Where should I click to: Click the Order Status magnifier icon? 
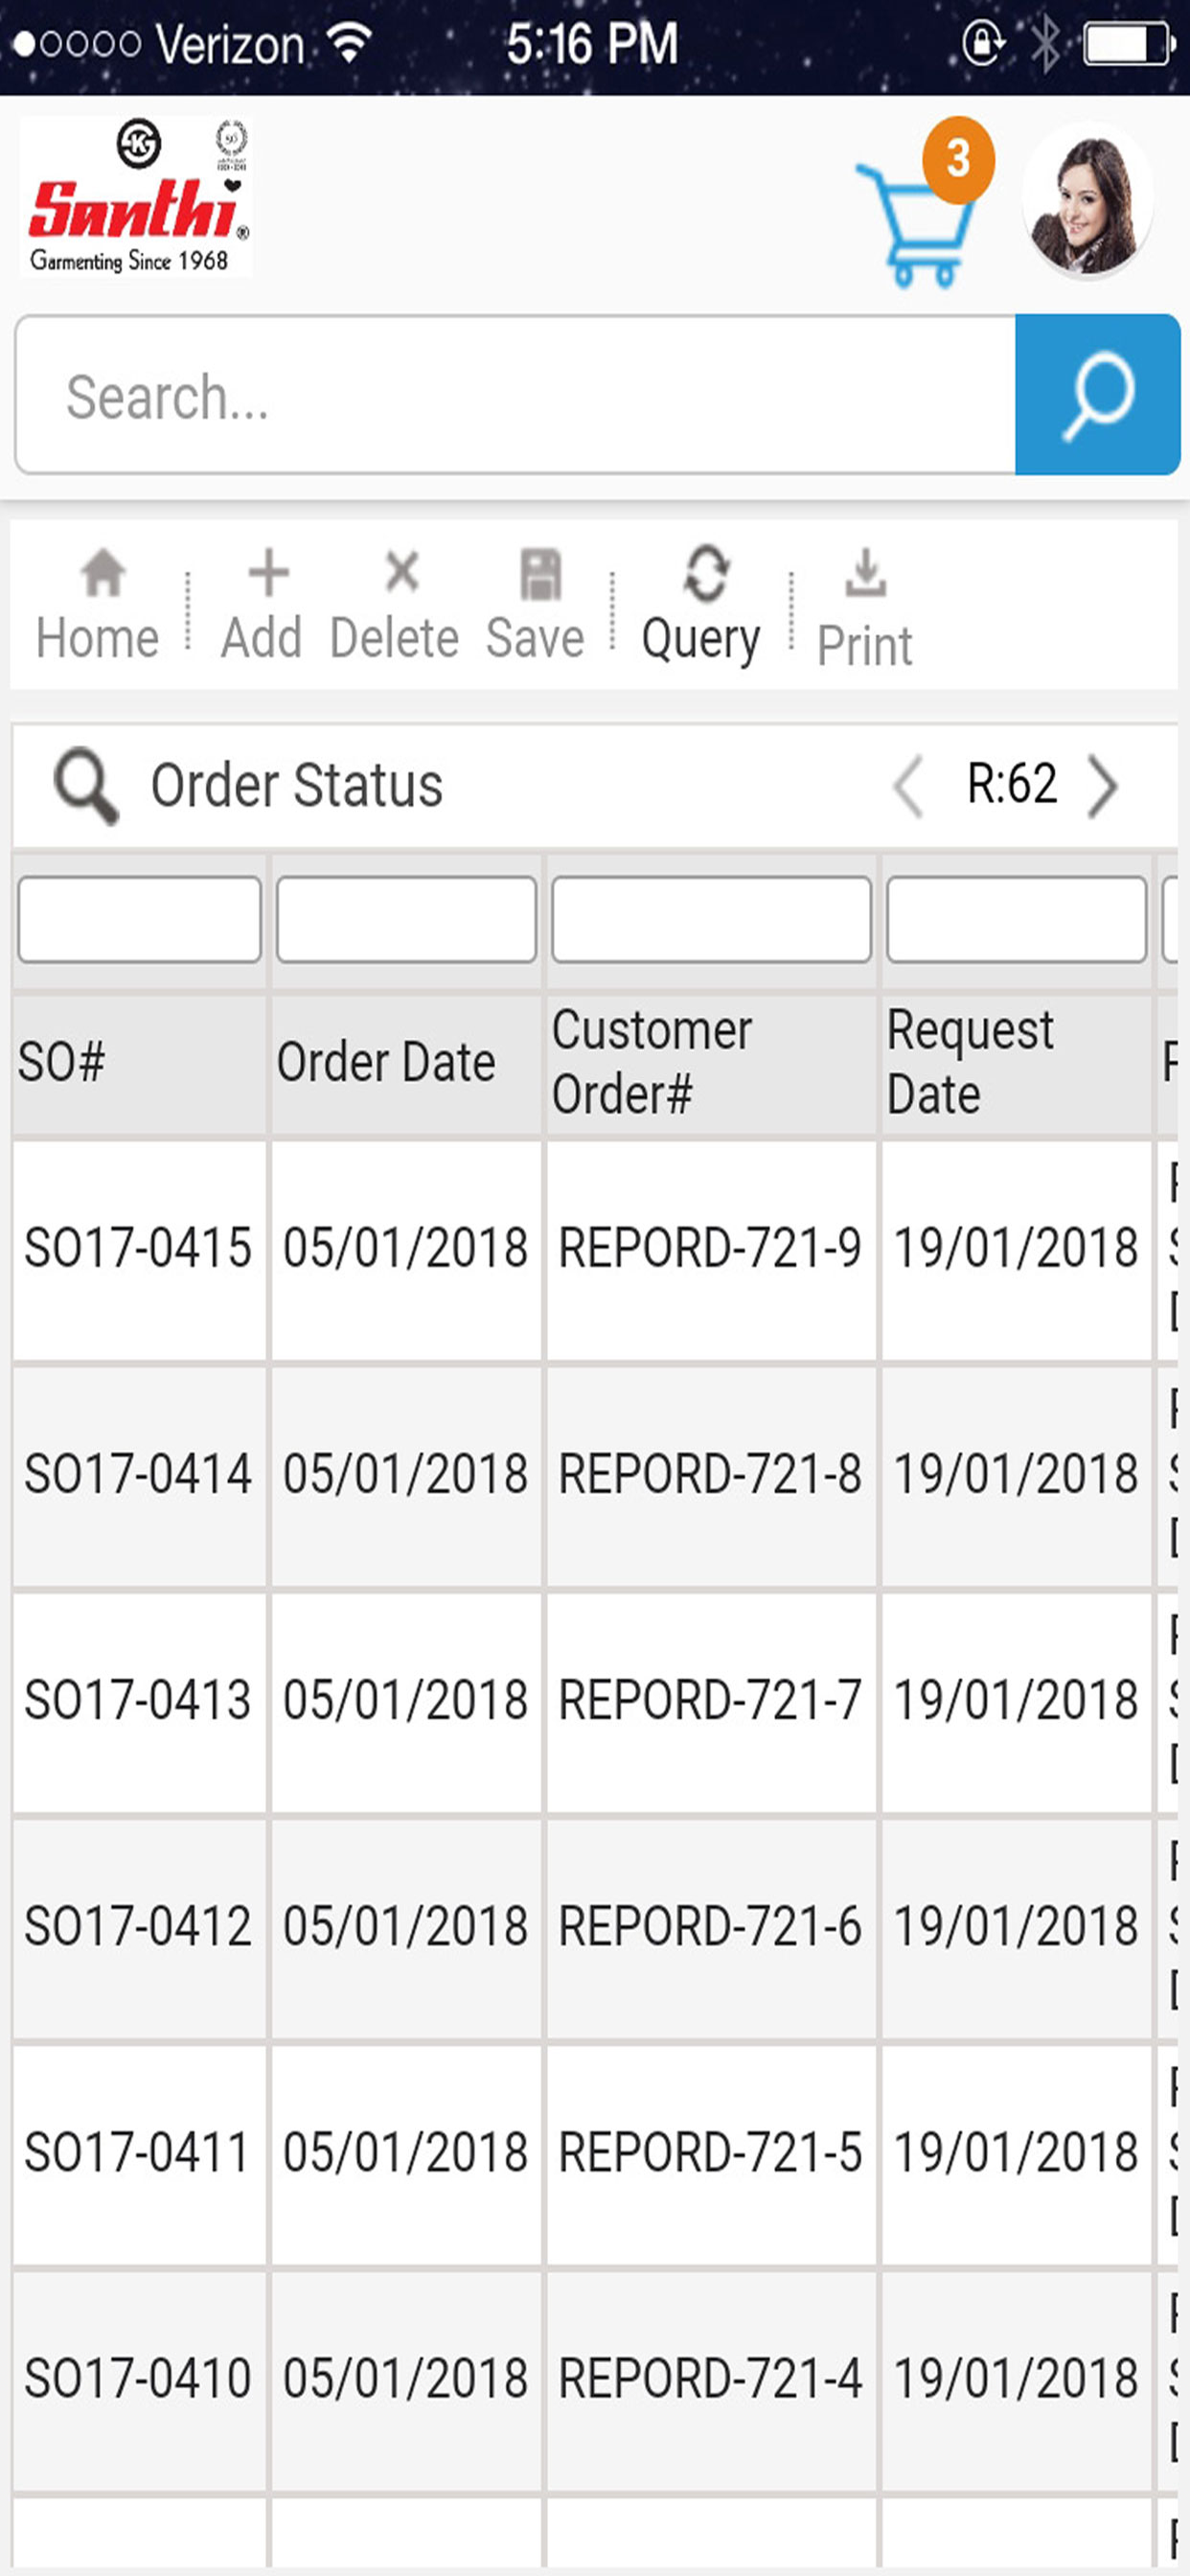click(x=86, y=785)
